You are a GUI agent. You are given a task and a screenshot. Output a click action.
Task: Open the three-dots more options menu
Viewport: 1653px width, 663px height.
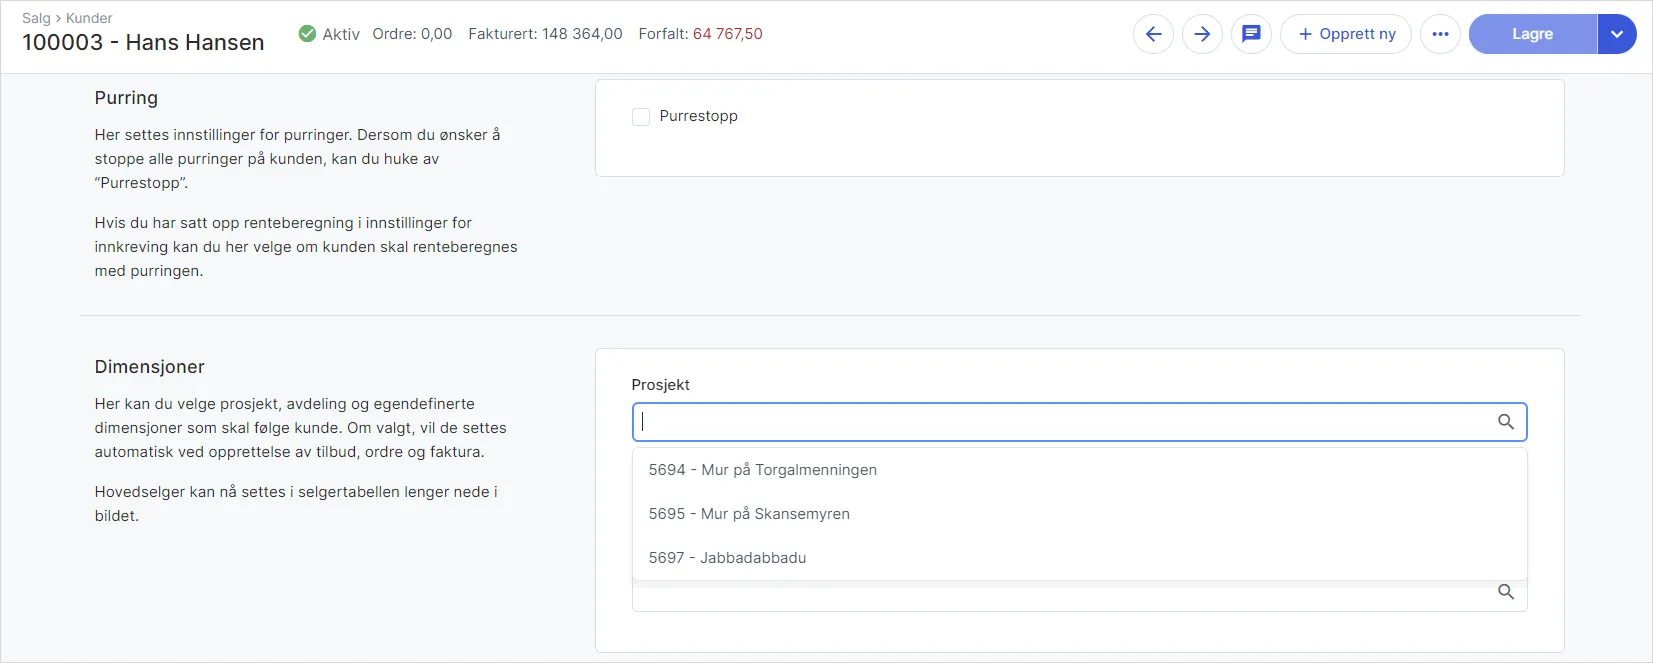[1440, 34]
